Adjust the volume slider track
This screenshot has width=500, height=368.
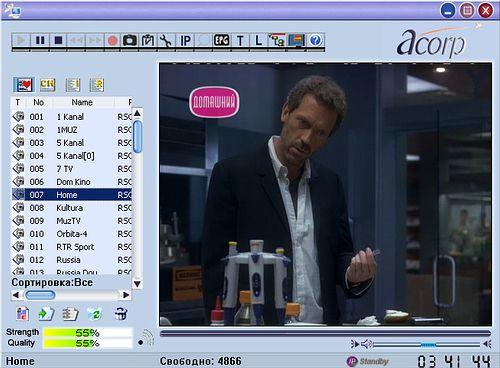click(x=427, y=344)
